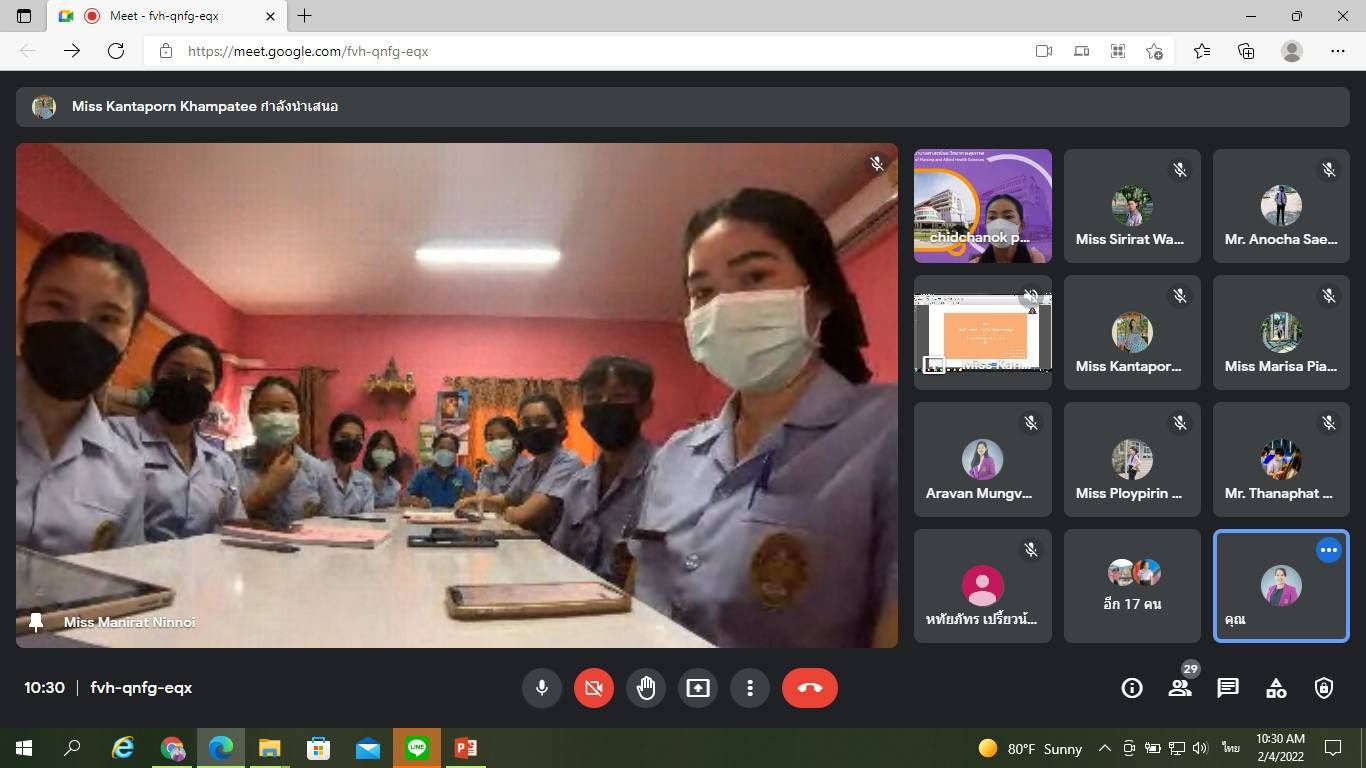This screenshot has height=768, width=1366.
Task: Open meeting details info icon
Action: [1132, 688]
